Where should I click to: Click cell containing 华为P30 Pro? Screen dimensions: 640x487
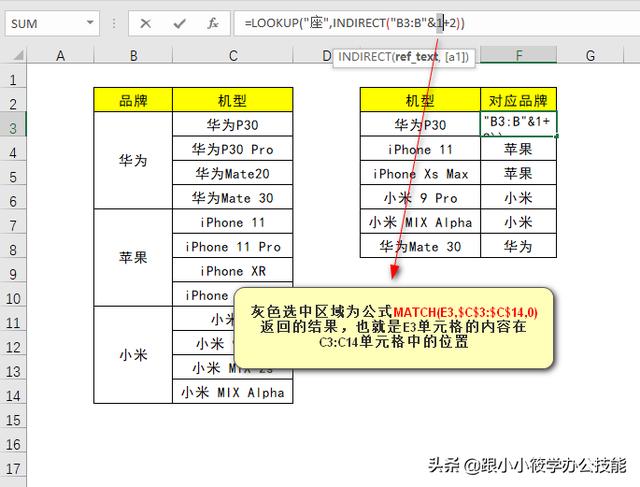click(x=233, y=149)
